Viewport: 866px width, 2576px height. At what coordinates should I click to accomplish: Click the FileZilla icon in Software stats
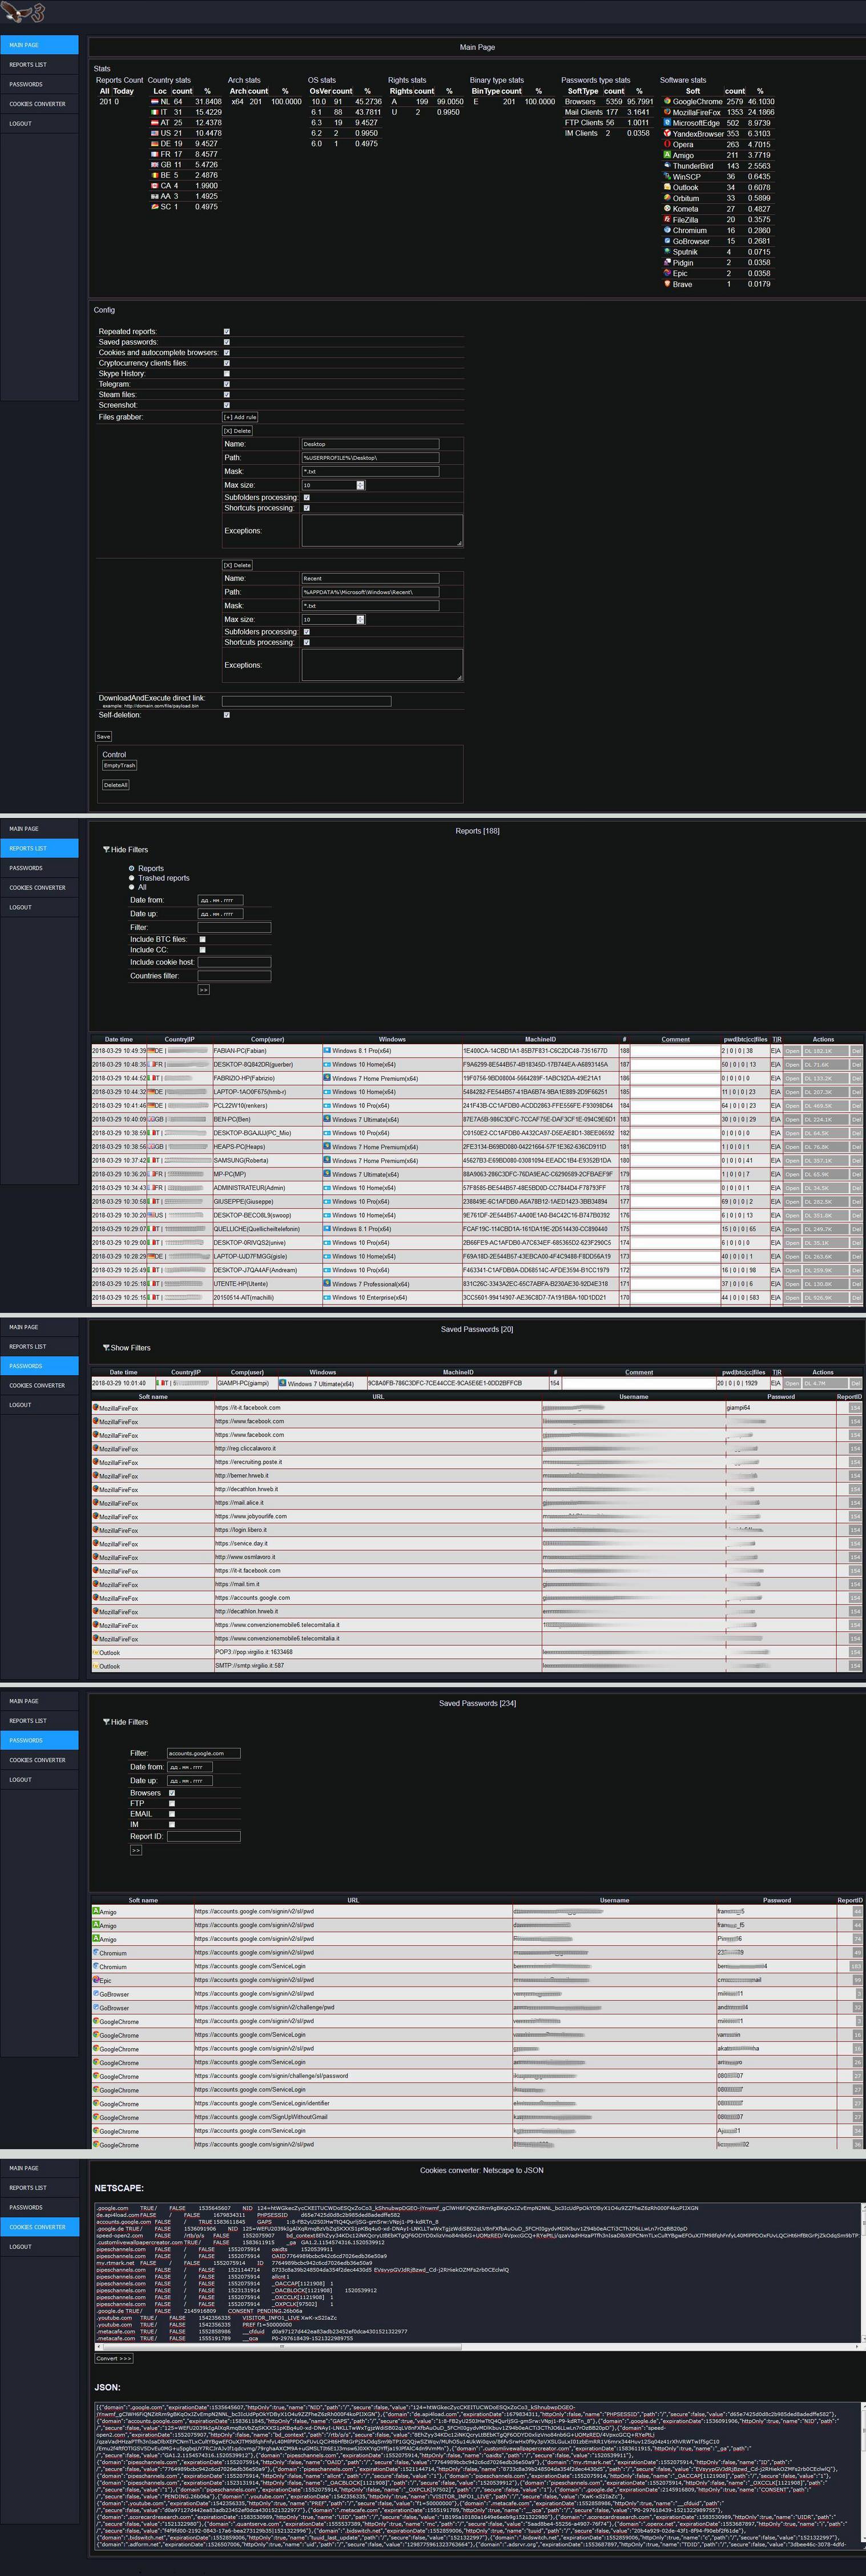click(x=667, y=219)
